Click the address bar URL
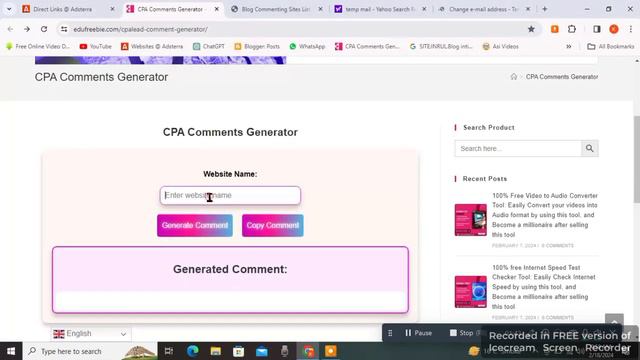This screenshot has height=360, width=640. pyautogui.click(x=140, y=29)
